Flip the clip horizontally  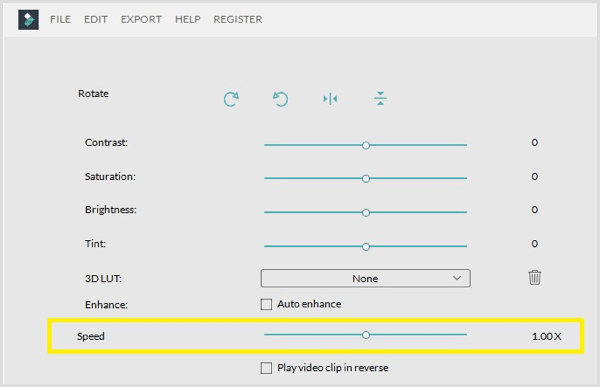(330, 99)
